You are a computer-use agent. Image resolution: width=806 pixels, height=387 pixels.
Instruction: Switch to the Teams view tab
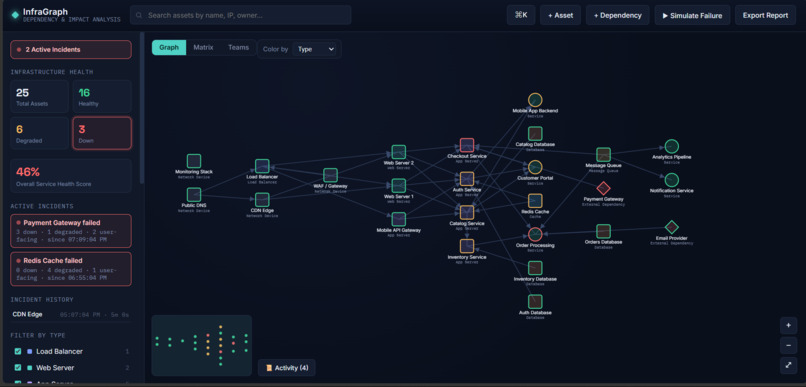pos(239,47)
